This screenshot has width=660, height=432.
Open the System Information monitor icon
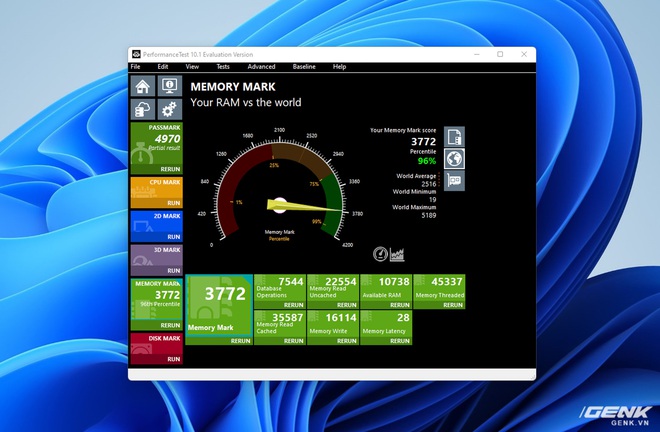(170, 86)
